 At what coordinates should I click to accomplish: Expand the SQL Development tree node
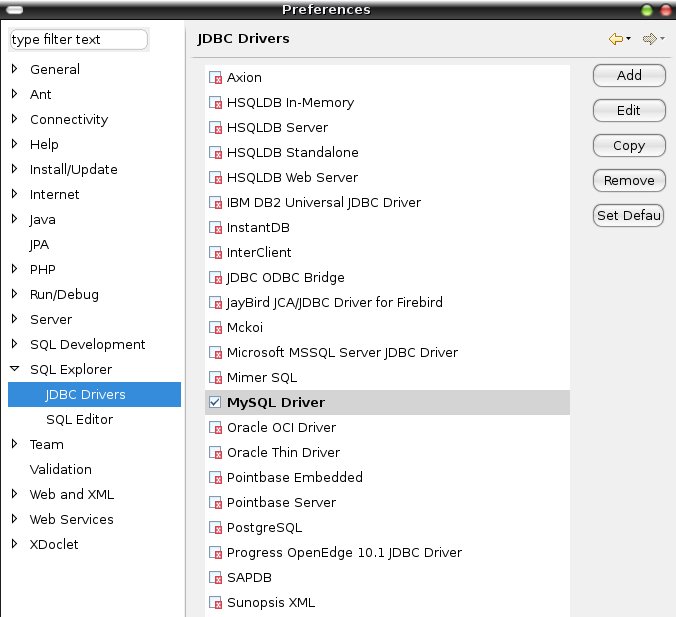pyautogui.click(x=14, y=344)
